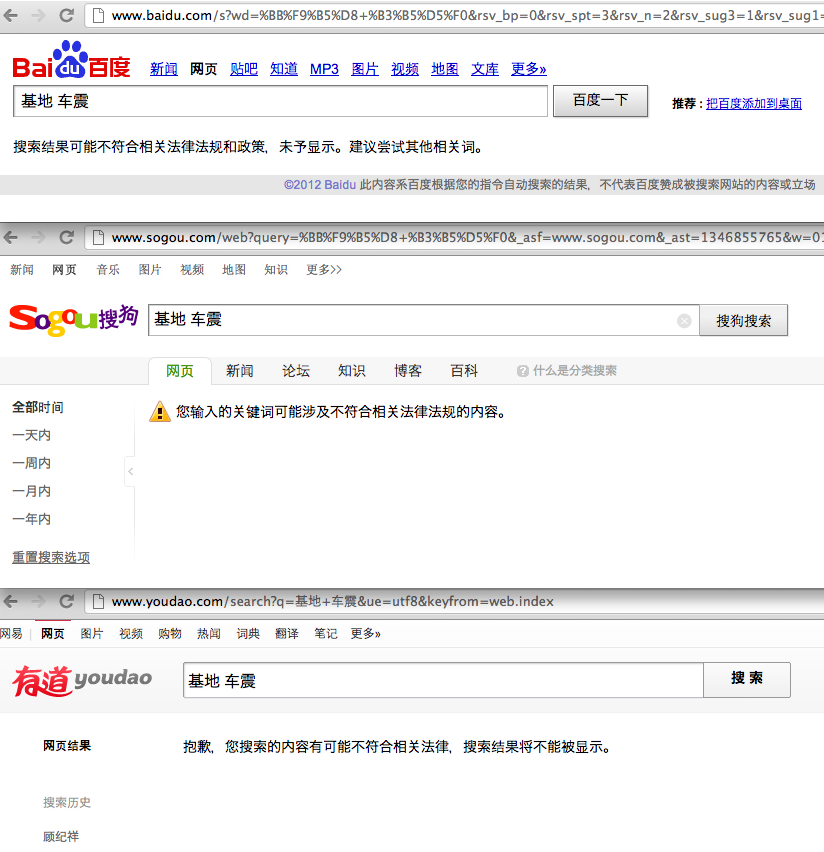Click 把百度添加到桌面 link
This screenshot has height=852, width=824.
(754, 103)
